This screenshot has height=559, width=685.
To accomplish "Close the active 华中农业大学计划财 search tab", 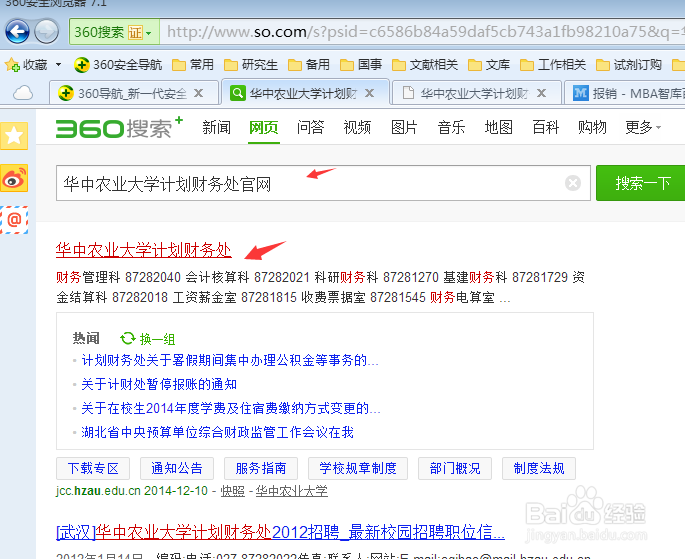I will 370,93.
